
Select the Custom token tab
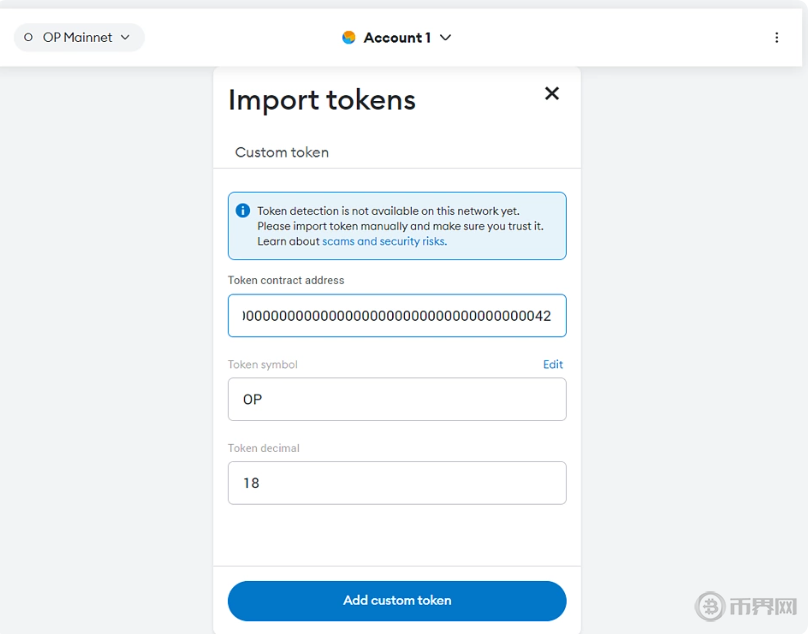coord(282,153)
